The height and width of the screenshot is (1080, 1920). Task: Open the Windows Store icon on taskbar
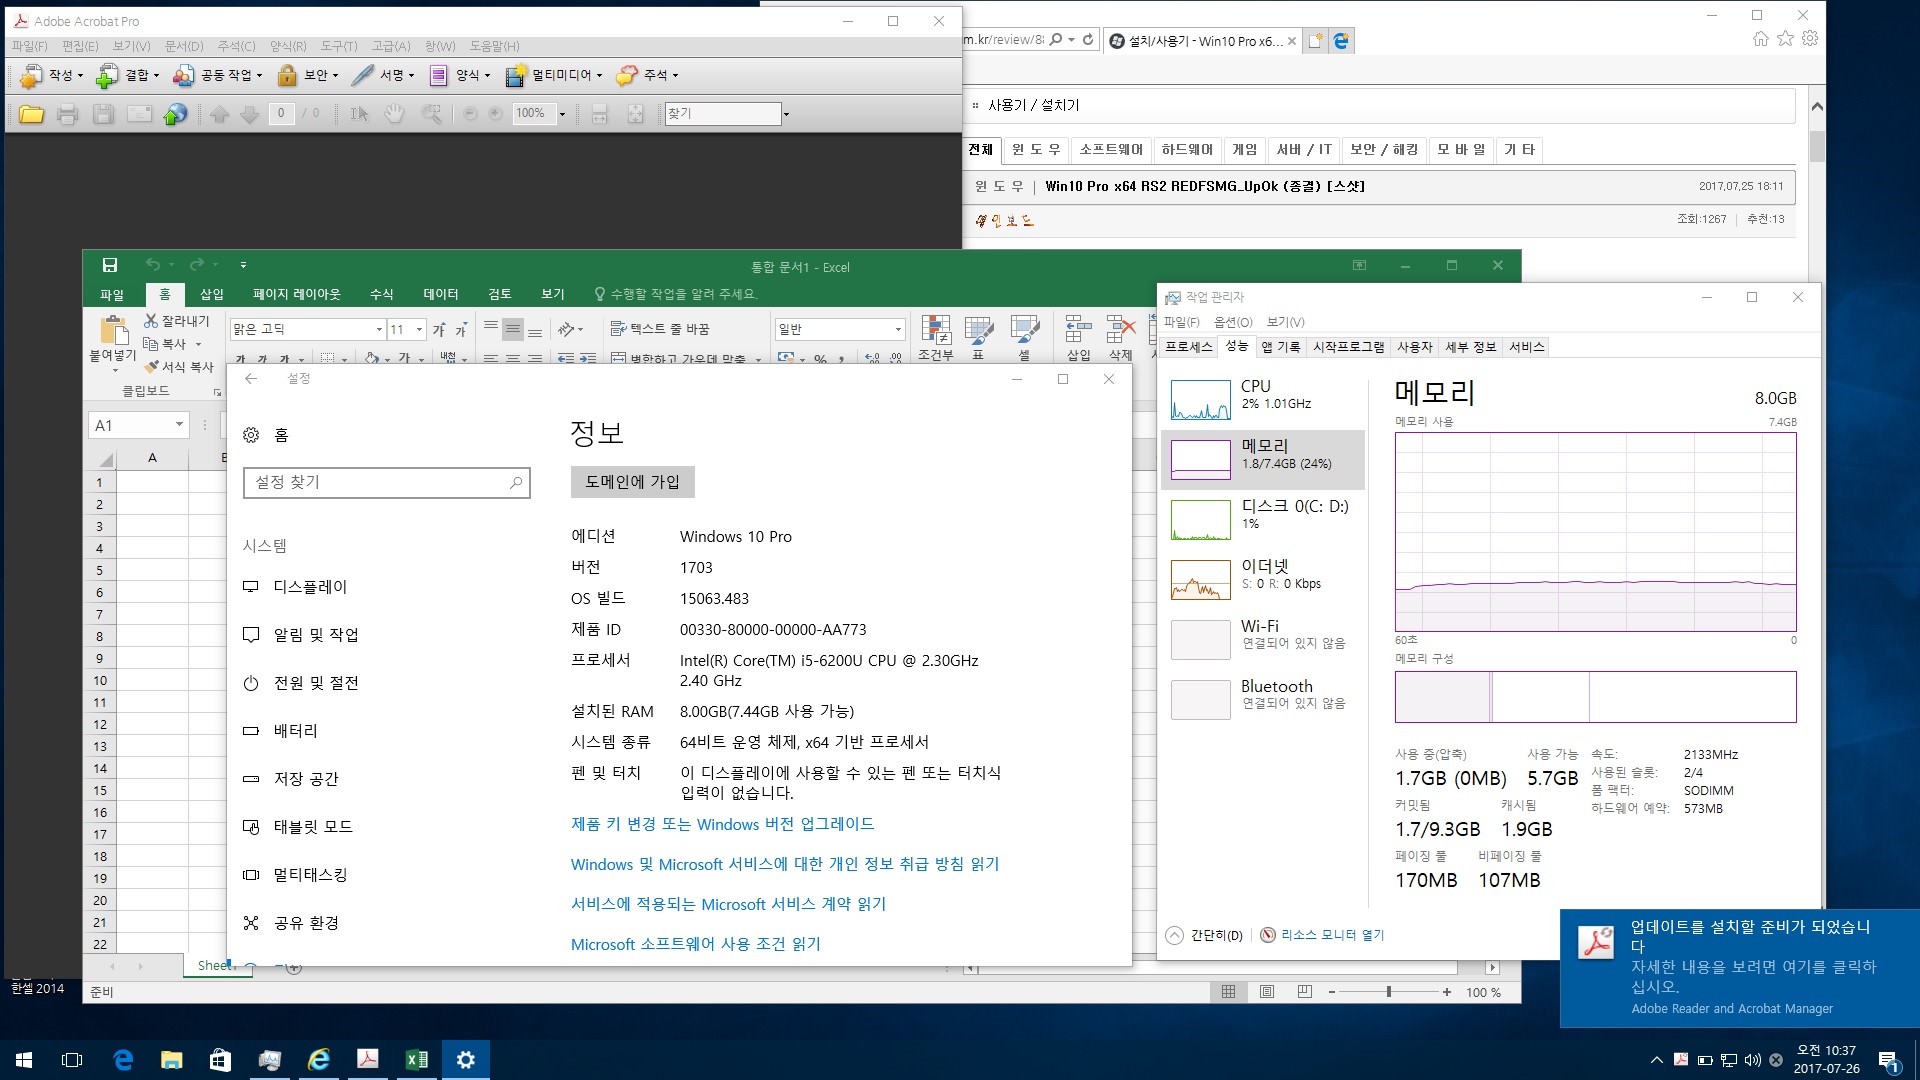[x=220, y=1060]
